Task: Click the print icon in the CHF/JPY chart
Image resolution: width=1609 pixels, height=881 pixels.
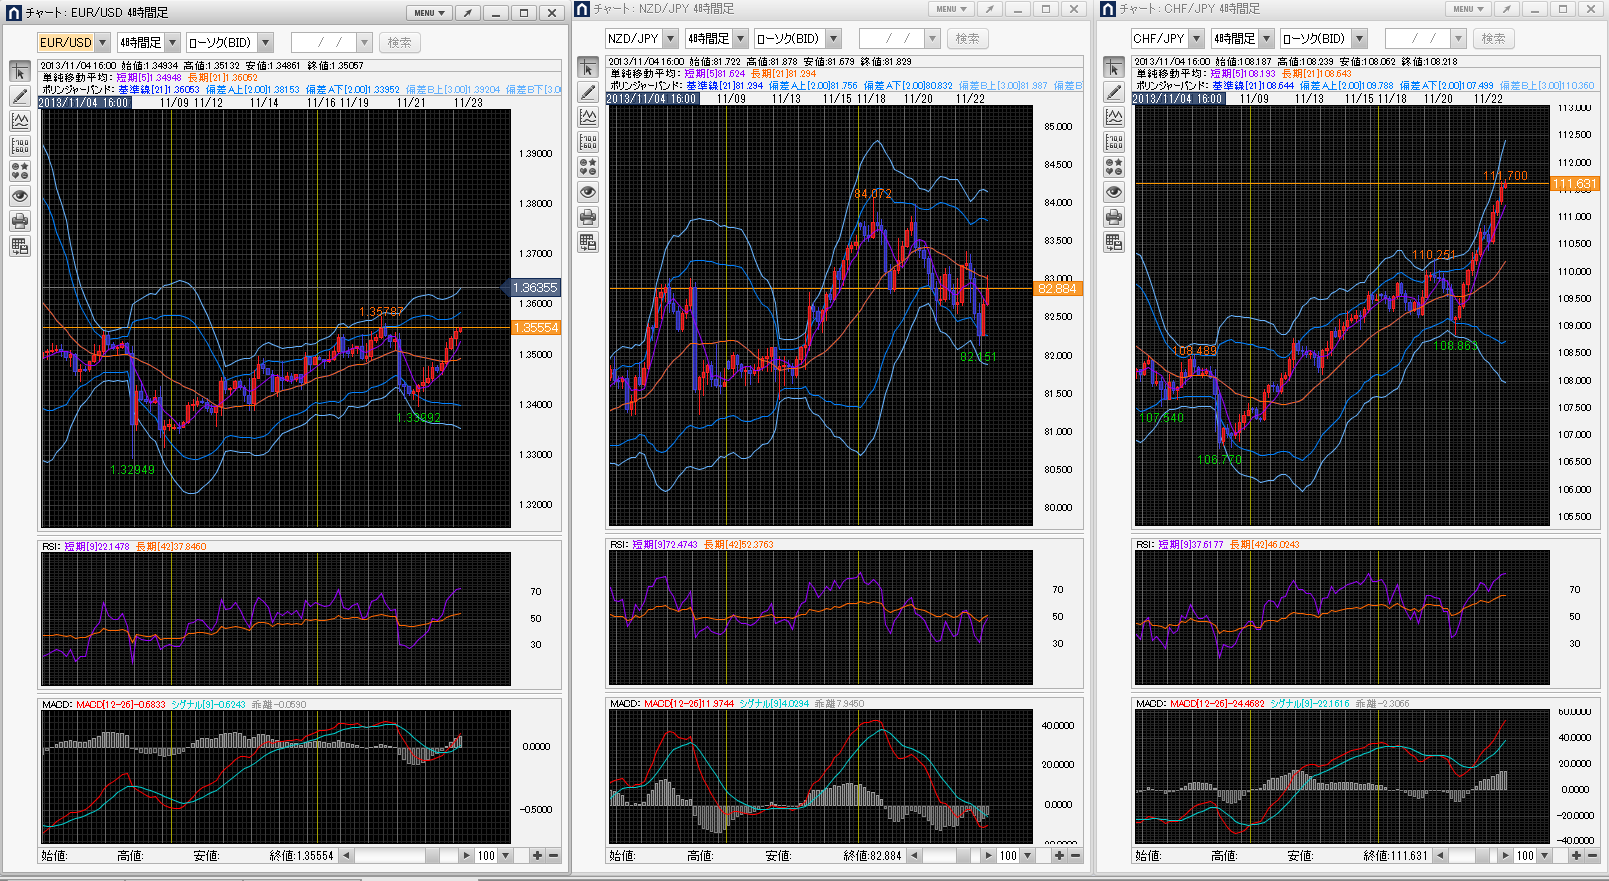Action: coord(1114,217)
